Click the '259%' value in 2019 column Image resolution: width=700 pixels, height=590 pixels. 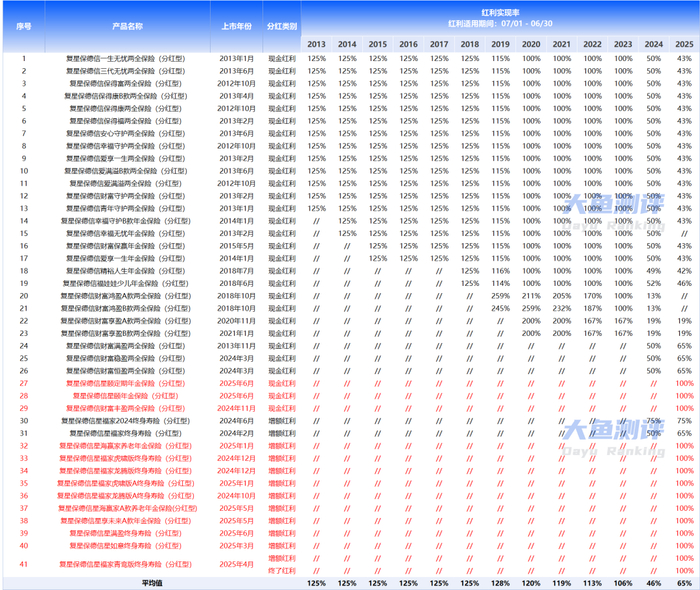(x=500, y=296)
